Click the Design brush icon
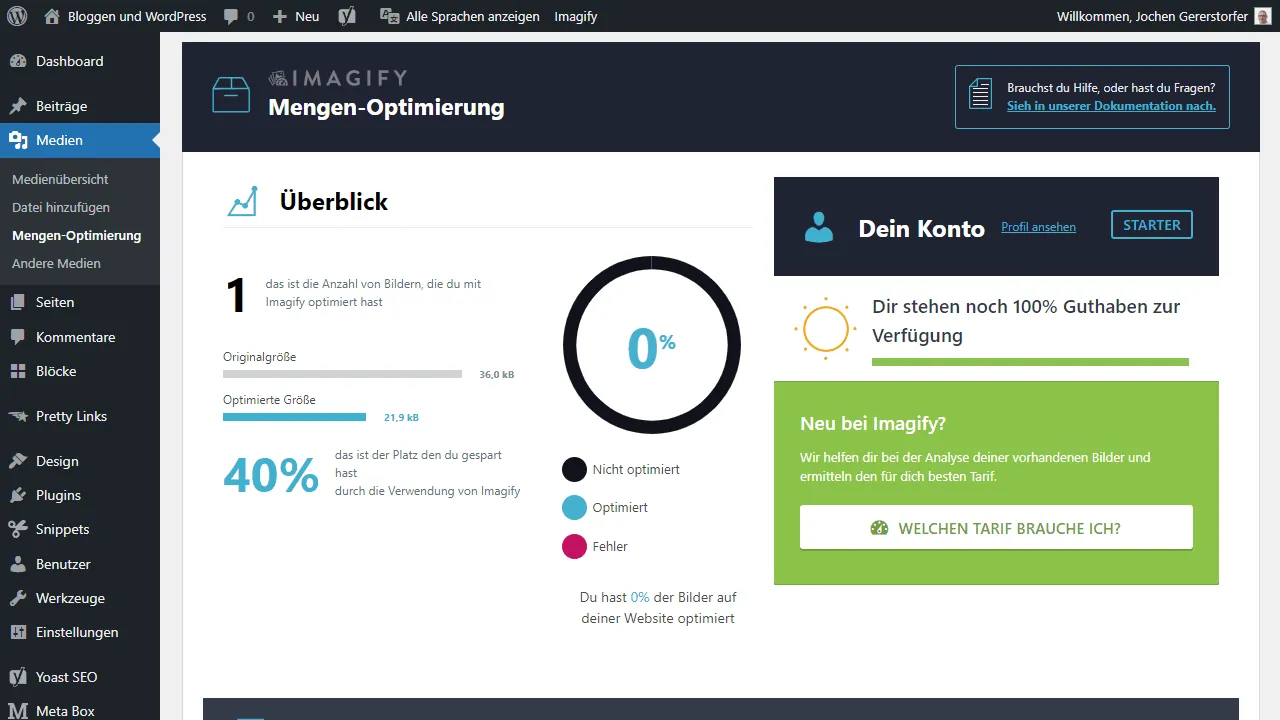Viewport: 1280px width, 720px height. (18, 461)
